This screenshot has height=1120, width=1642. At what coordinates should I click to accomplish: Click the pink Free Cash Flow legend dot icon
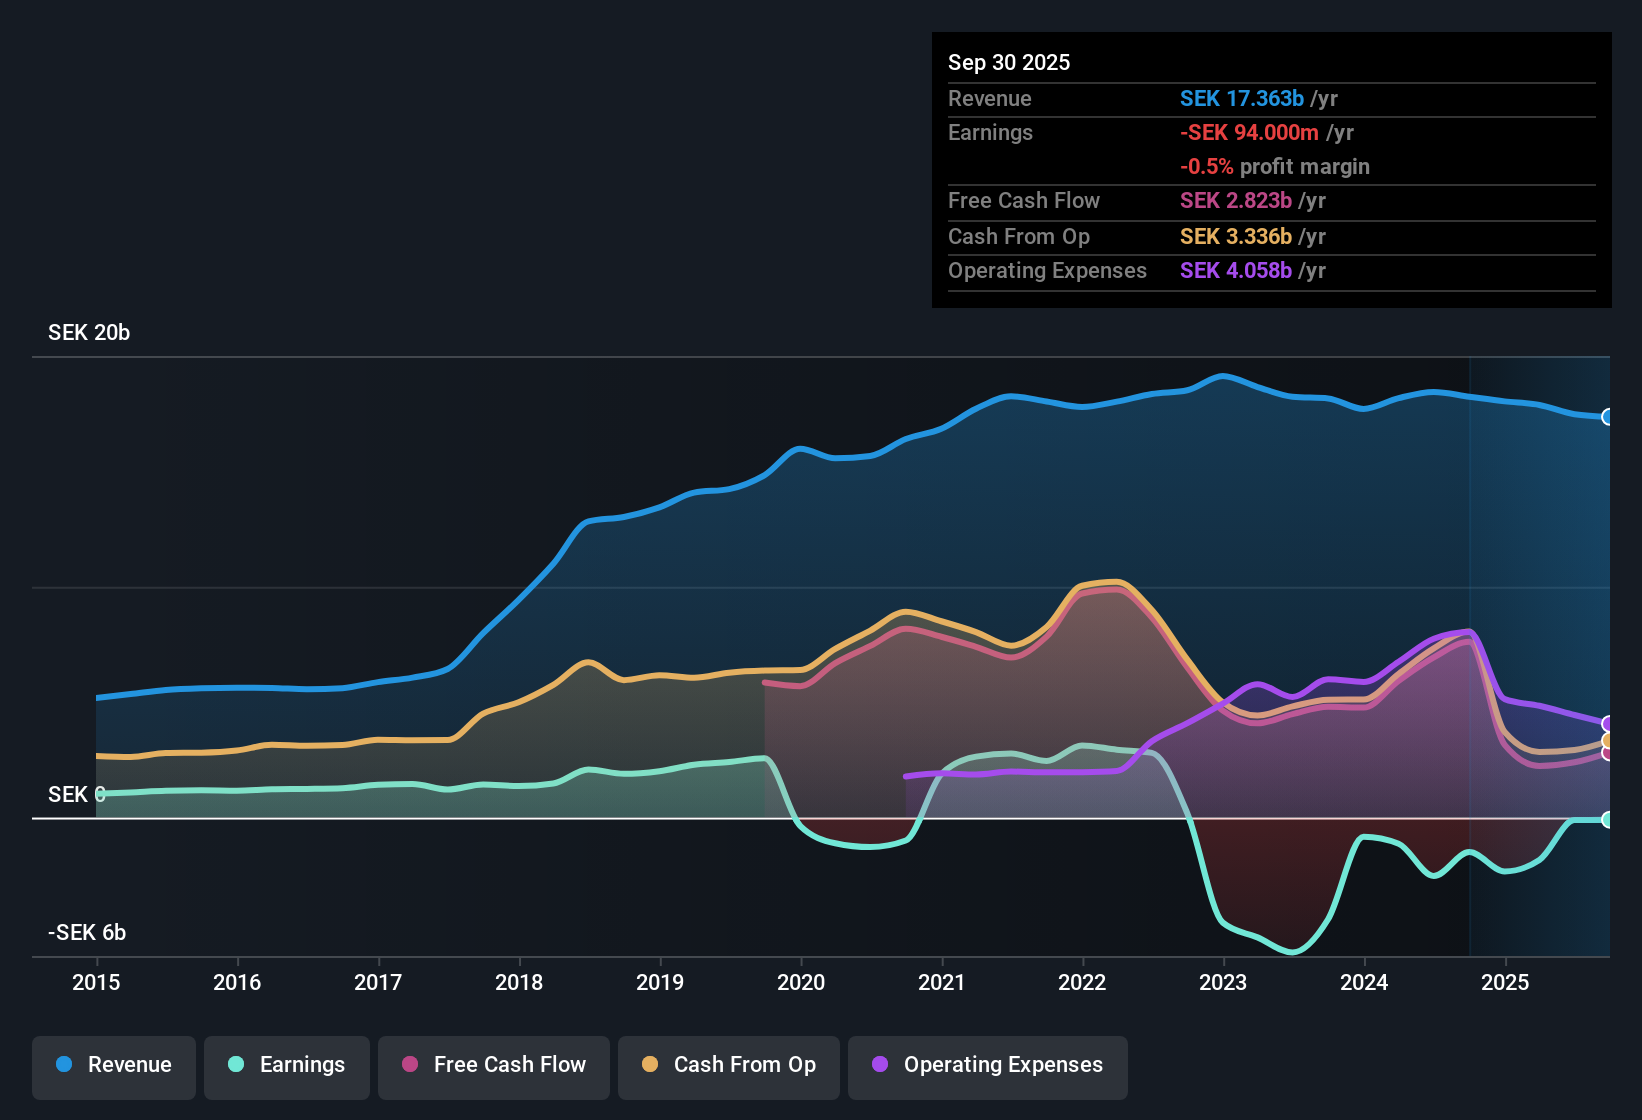click(410, 1066)
